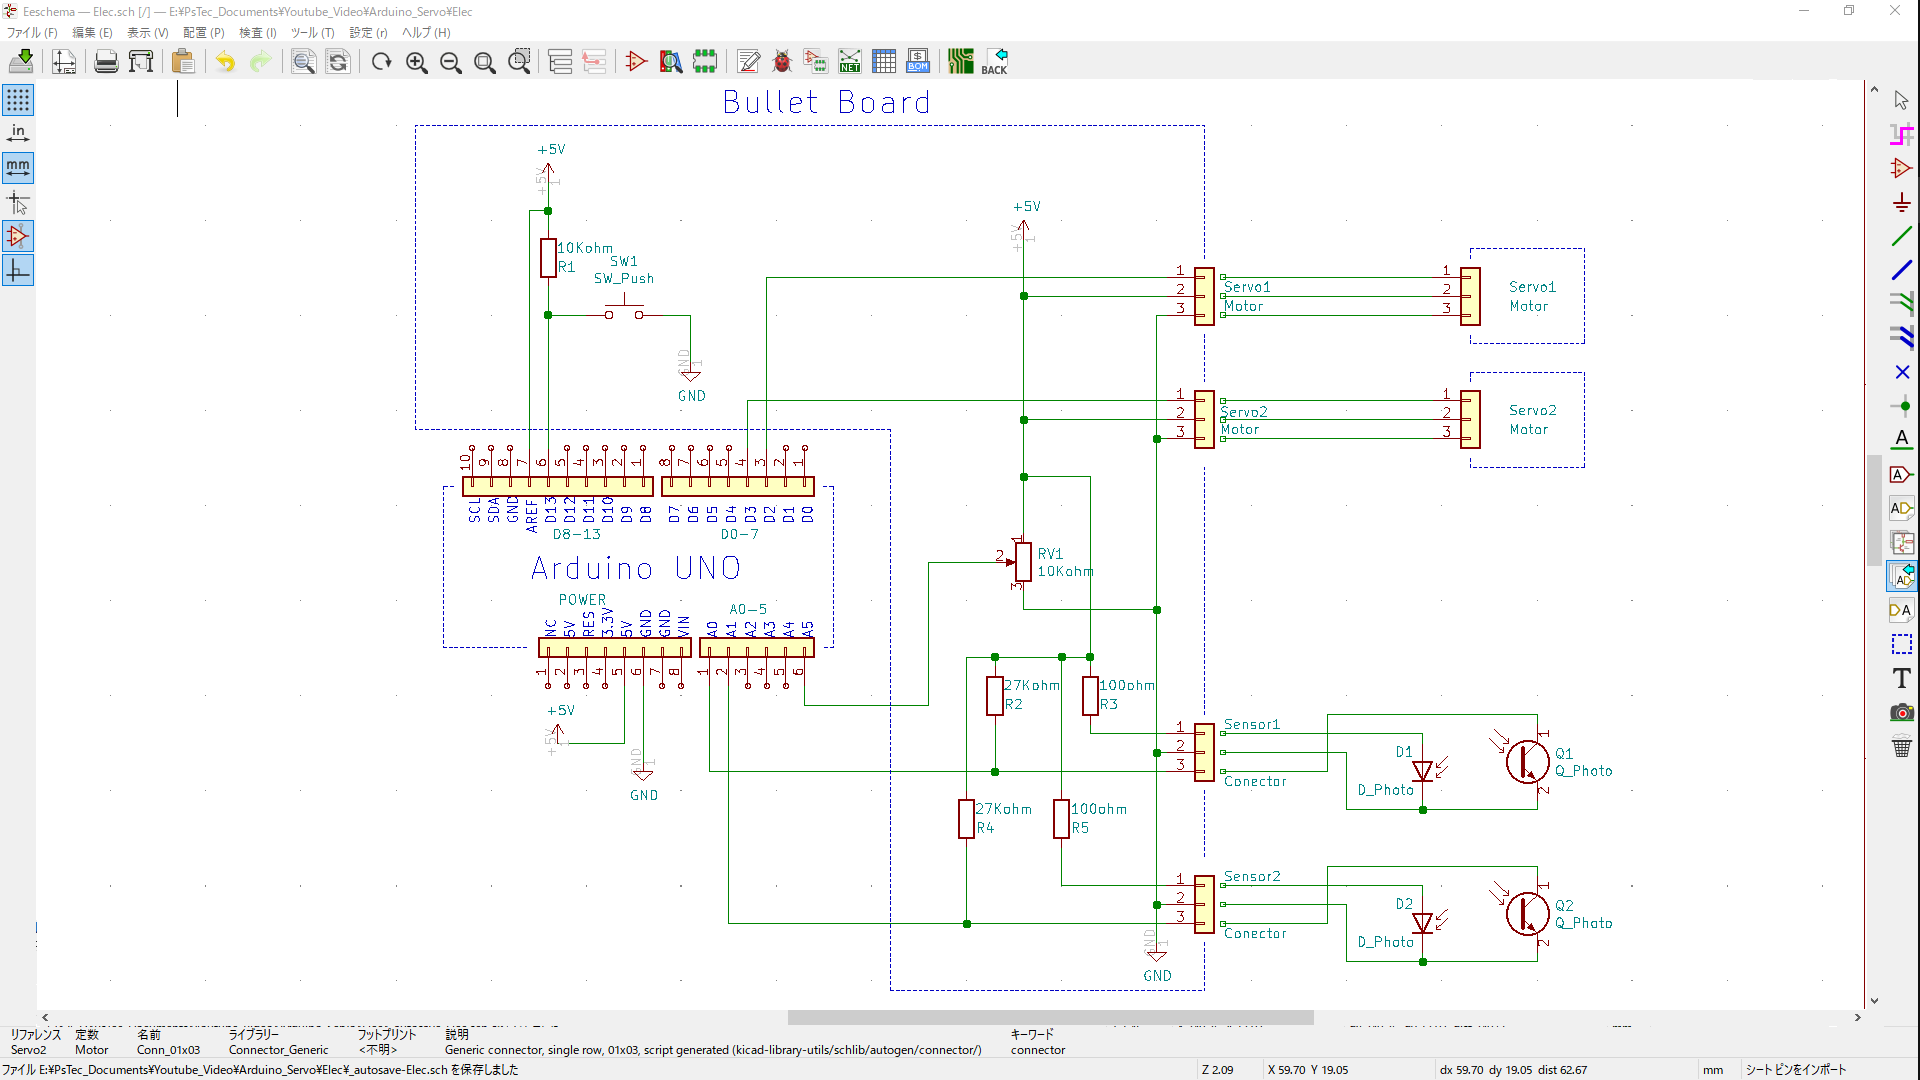The image size is (1920, 1080).
Task: Select the no-connect flag tool
Action: [x=1901, y=372]
